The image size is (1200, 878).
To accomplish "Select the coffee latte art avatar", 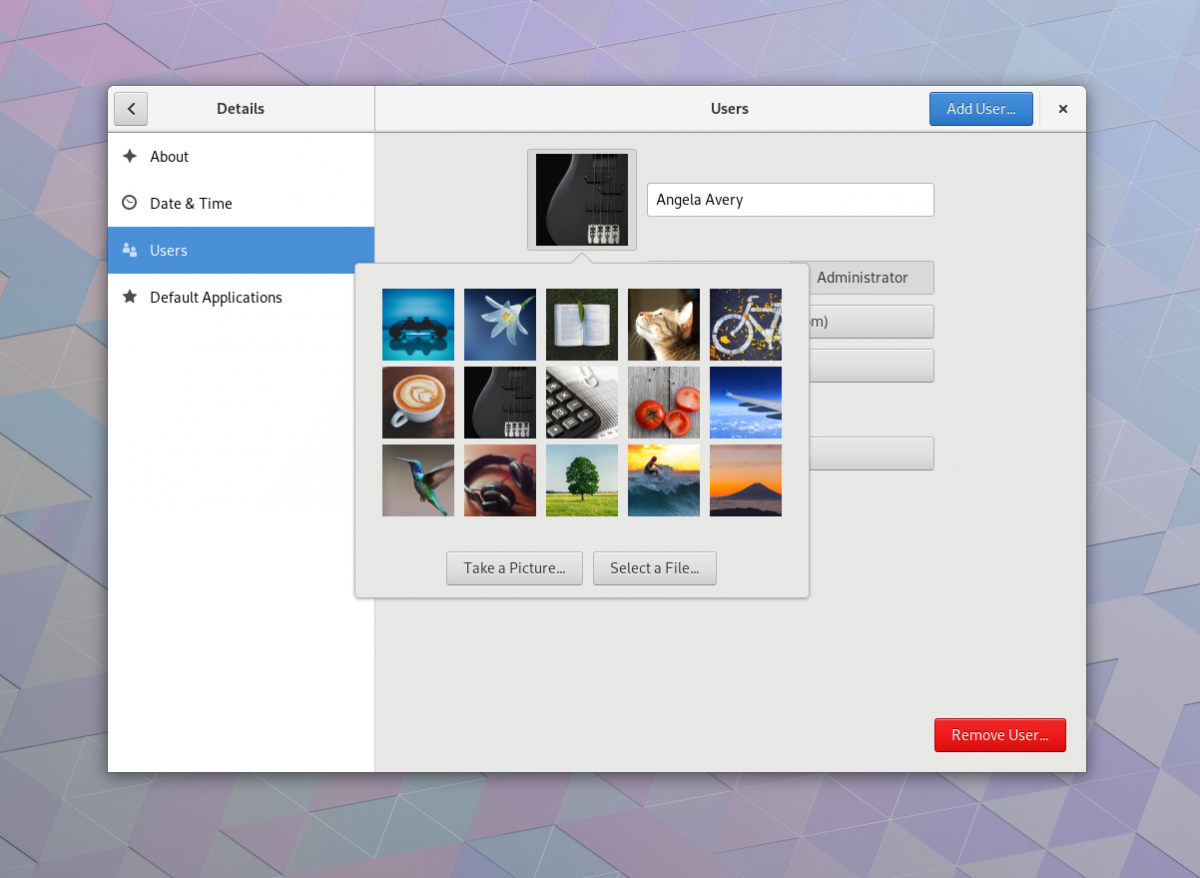I will tap(417, 402).
